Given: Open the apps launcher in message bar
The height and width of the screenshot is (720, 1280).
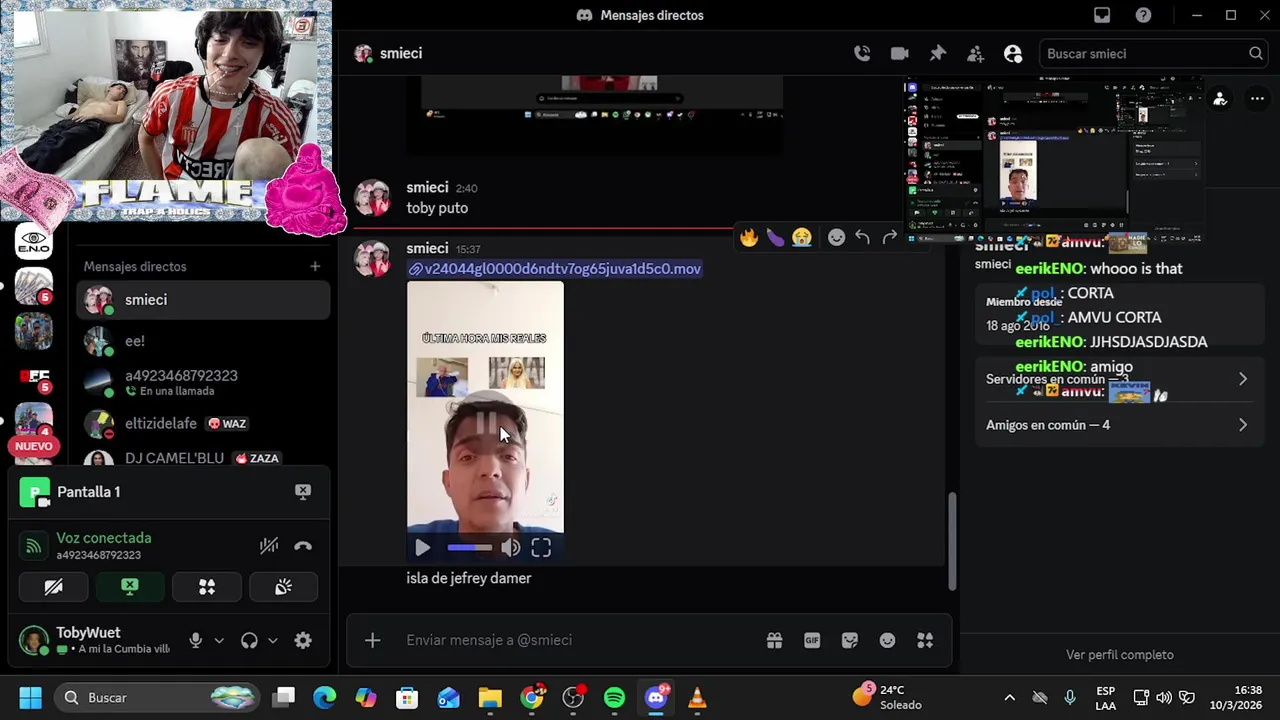Looking at the screenshot, I should pos(925,640).
